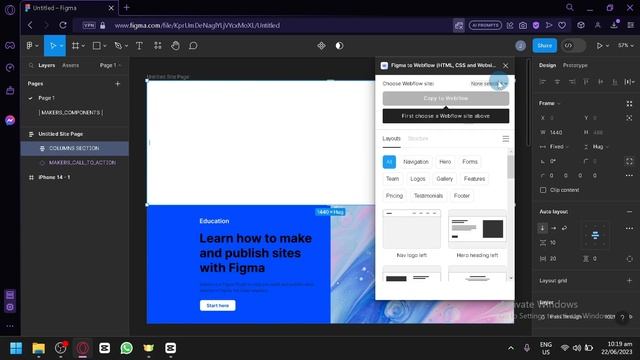Select the Hand tool

click(176, 46)
